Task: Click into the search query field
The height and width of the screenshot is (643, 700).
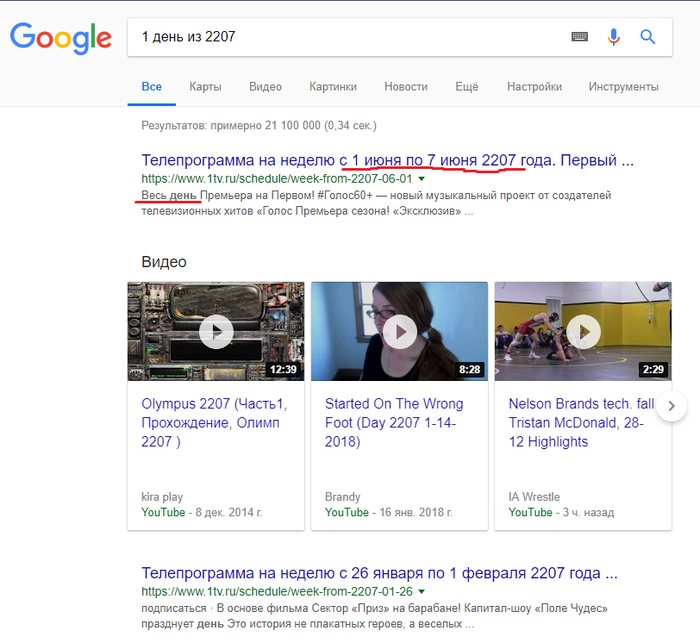Action: click(340, 37)
